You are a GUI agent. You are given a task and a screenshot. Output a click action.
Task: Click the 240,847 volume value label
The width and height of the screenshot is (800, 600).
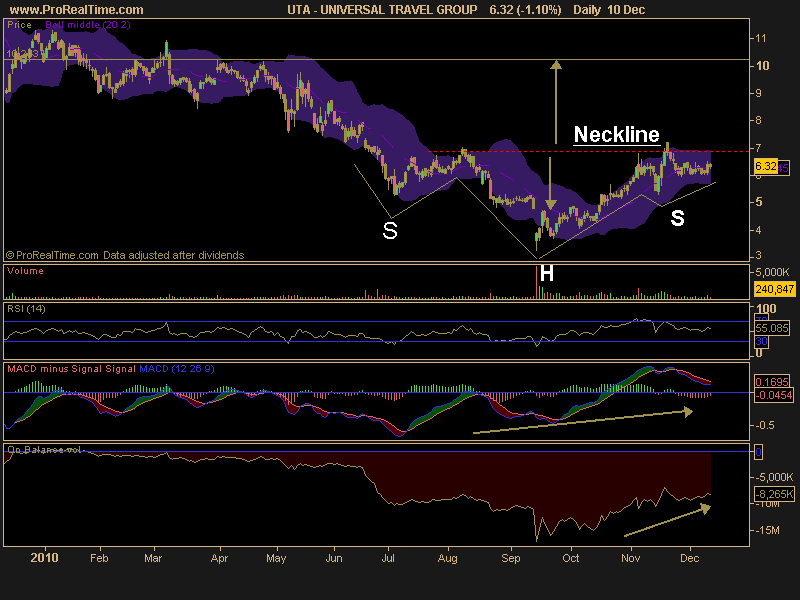[x=774, y=289]
